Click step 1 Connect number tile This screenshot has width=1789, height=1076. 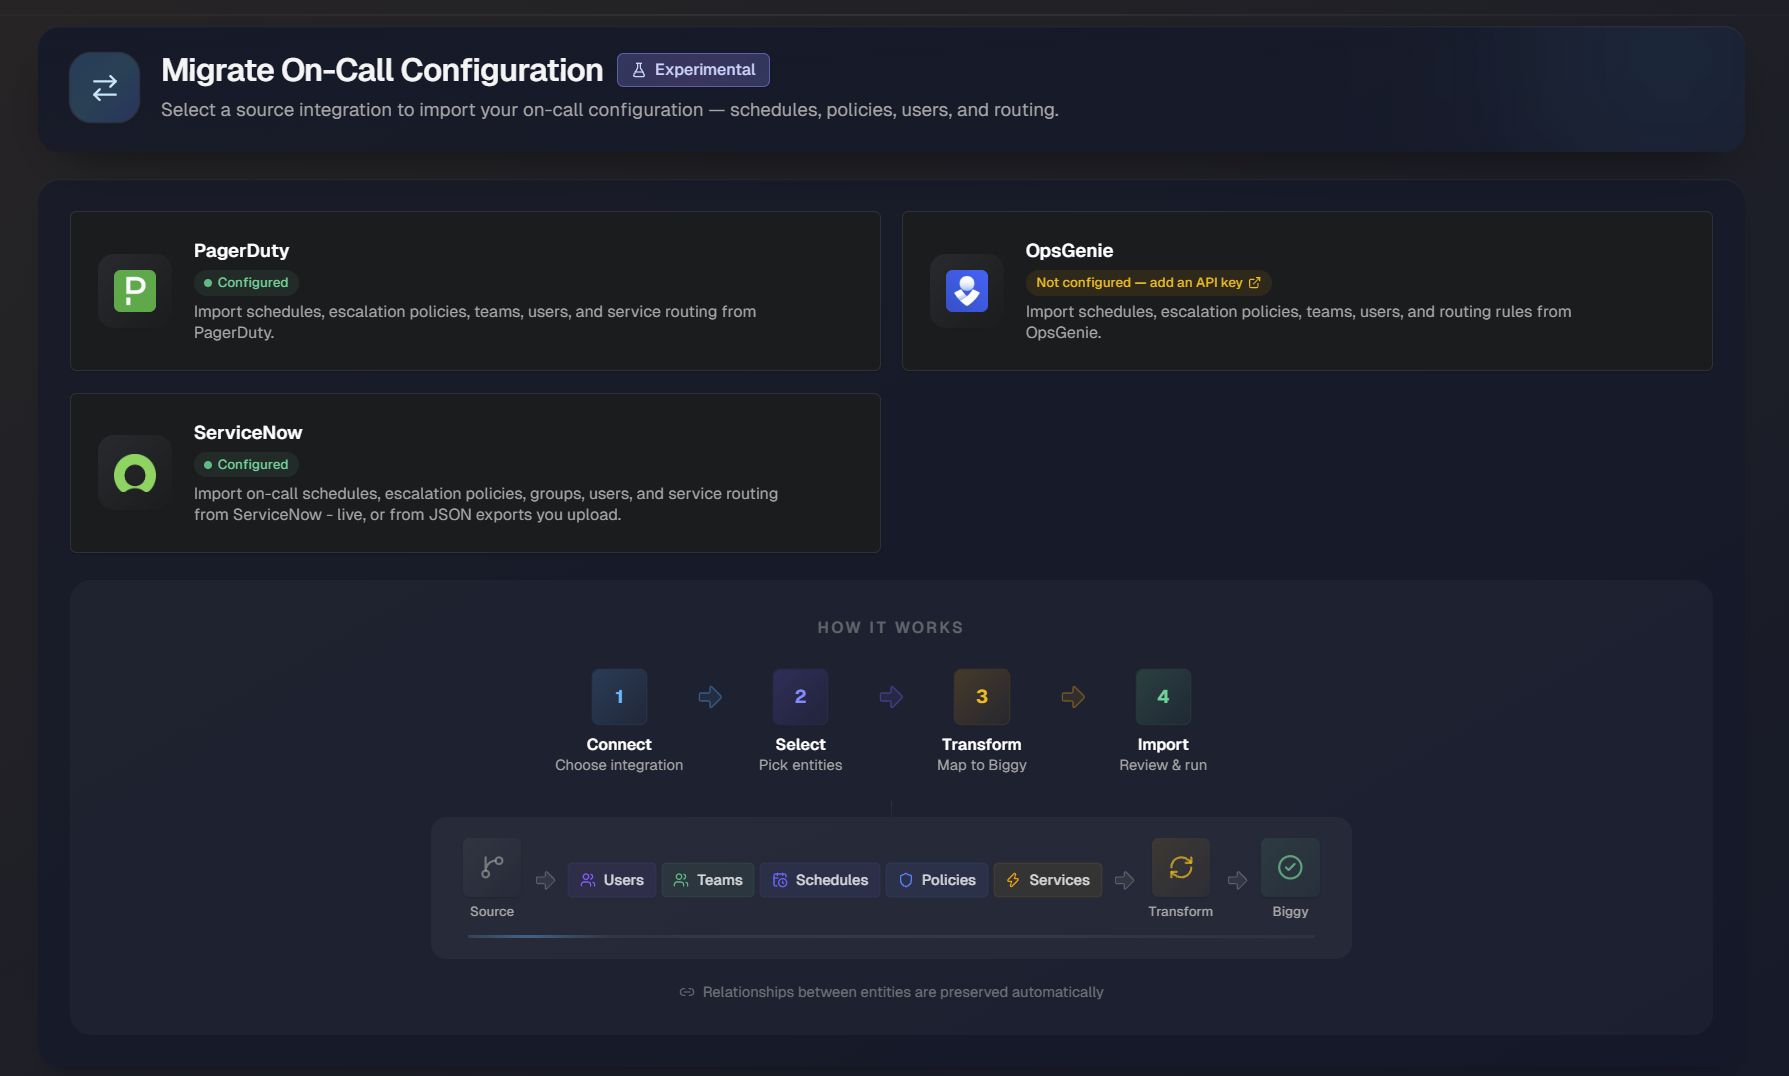pos(619,697)
